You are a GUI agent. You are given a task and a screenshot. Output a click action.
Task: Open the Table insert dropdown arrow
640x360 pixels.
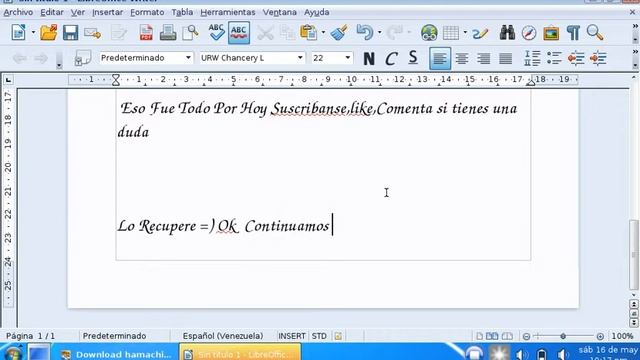465,33
